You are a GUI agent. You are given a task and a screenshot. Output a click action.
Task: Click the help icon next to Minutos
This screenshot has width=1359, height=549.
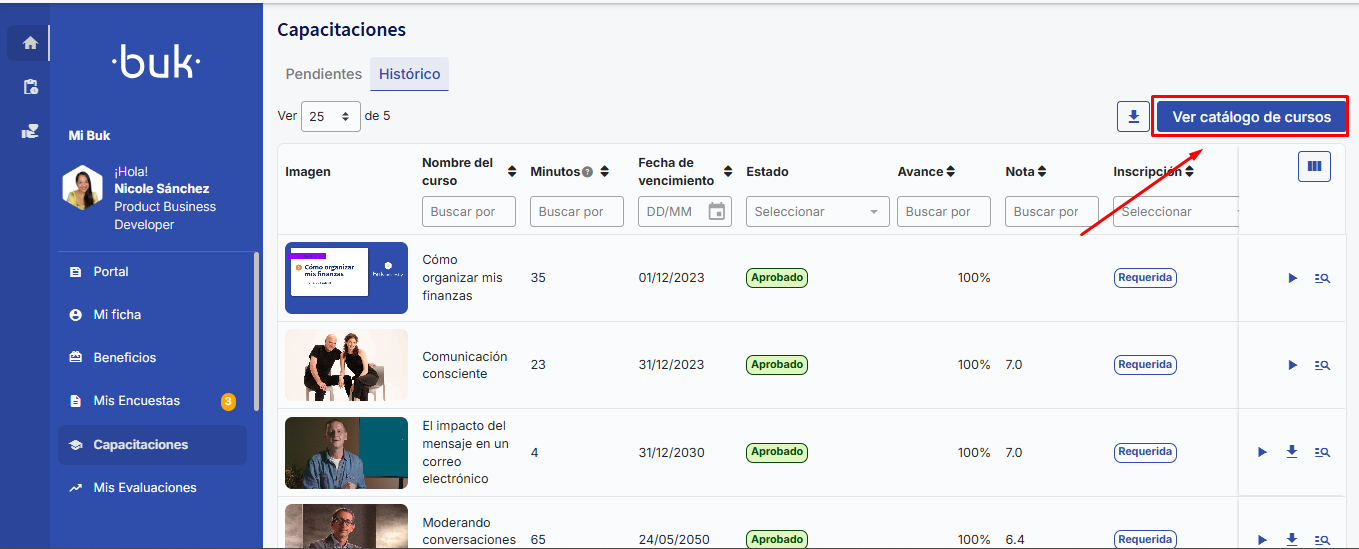[x=588, y=172]
